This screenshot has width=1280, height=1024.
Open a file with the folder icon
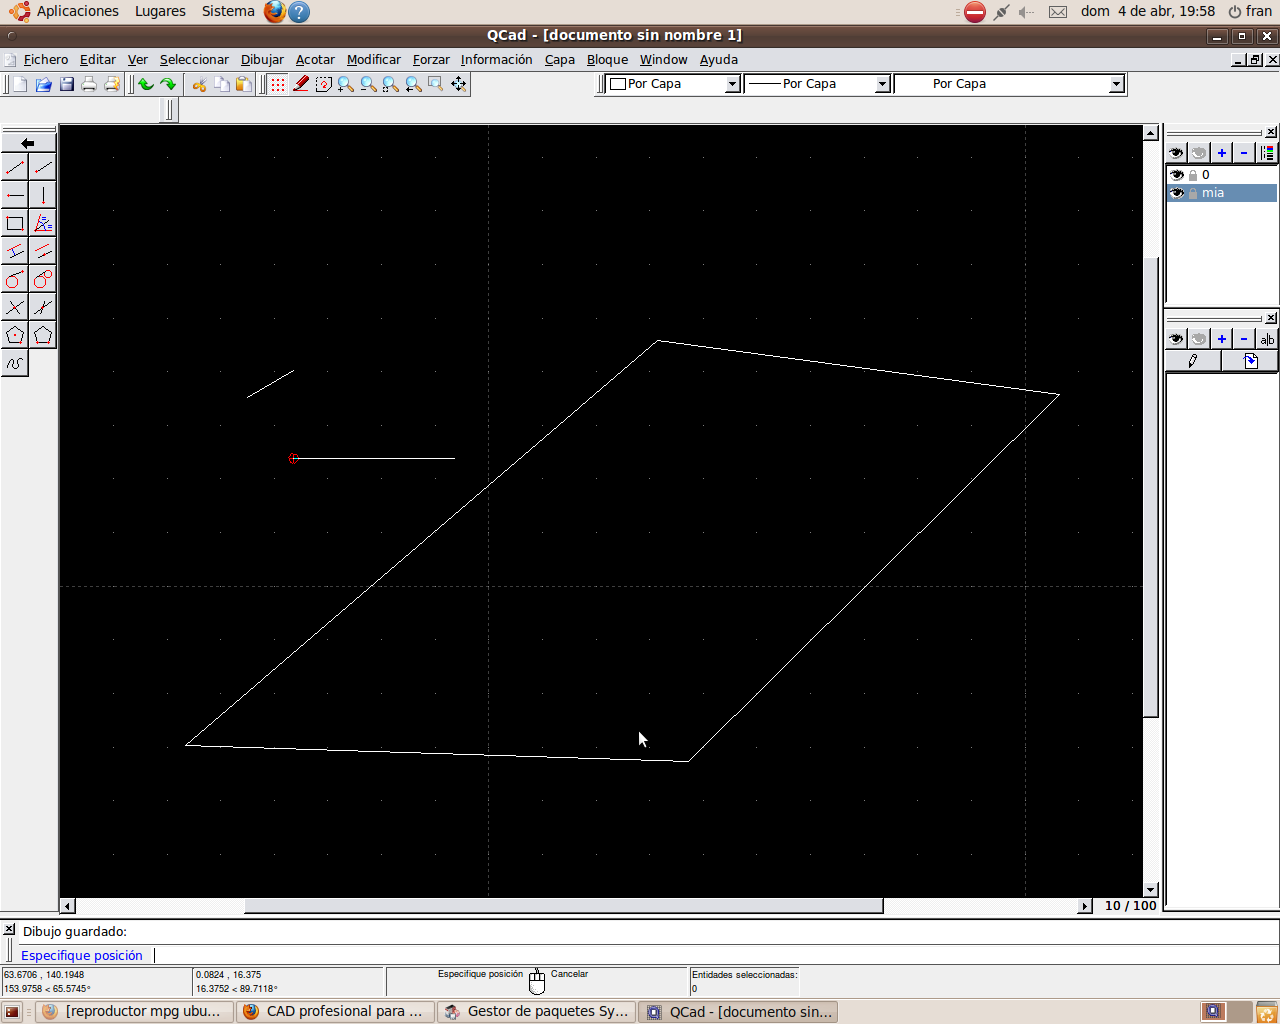tap(43, 84)
